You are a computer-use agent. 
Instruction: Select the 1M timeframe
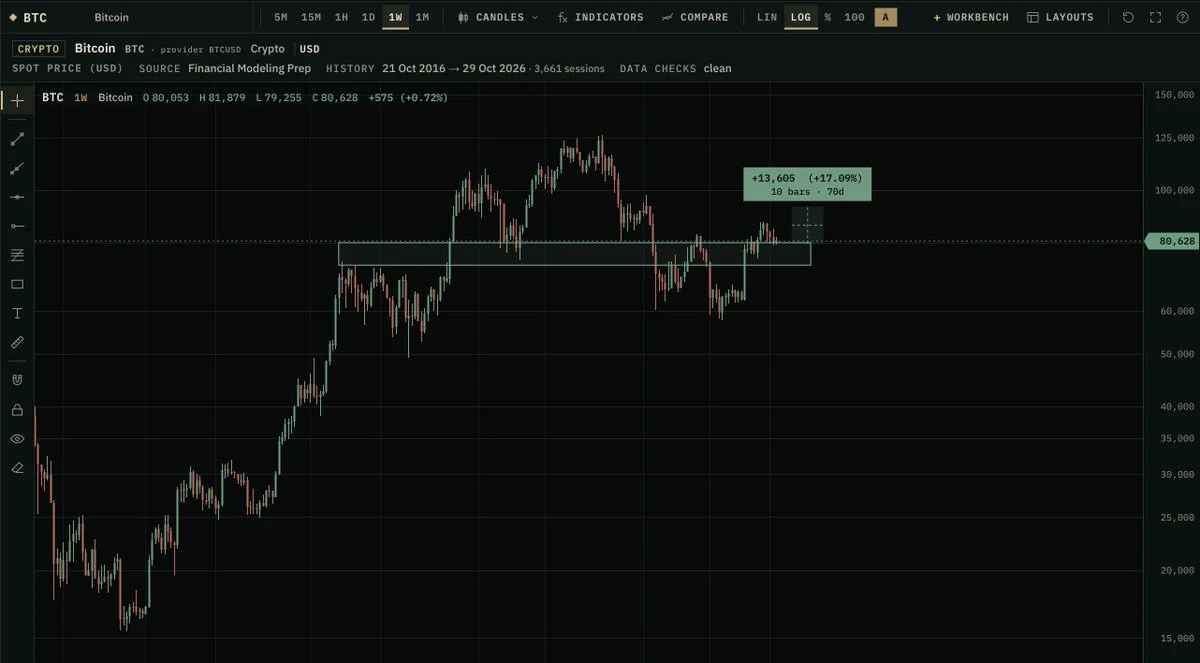[x=422, y=17]
